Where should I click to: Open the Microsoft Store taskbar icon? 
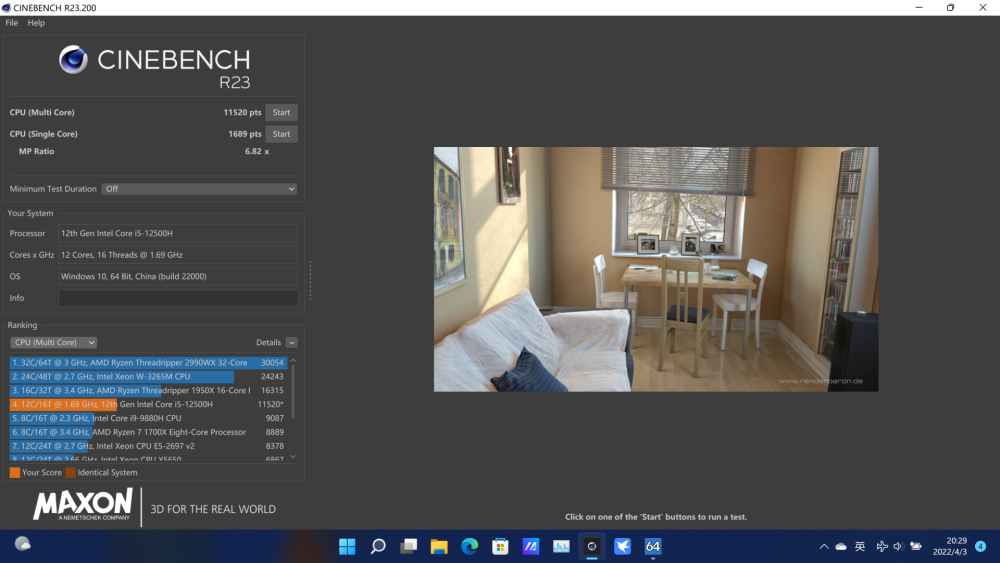500,546
